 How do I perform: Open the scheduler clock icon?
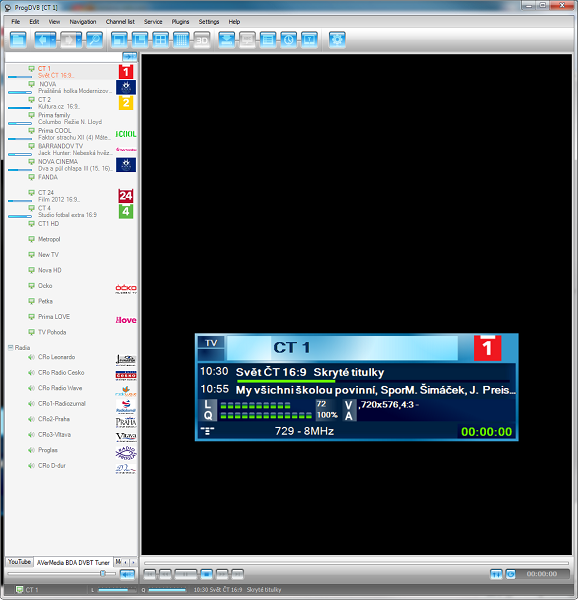pyautogui.click(x=289, y=39)
